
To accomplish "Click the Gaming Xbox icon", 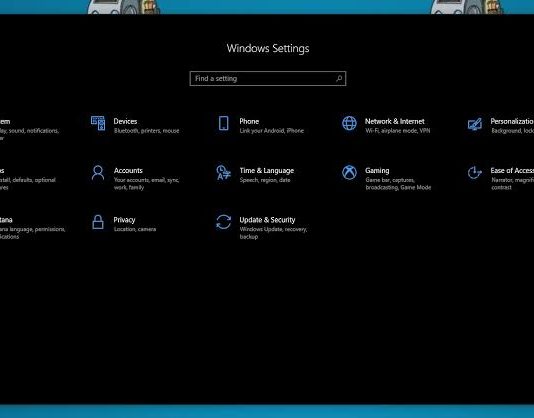I will tap(349, 172).
